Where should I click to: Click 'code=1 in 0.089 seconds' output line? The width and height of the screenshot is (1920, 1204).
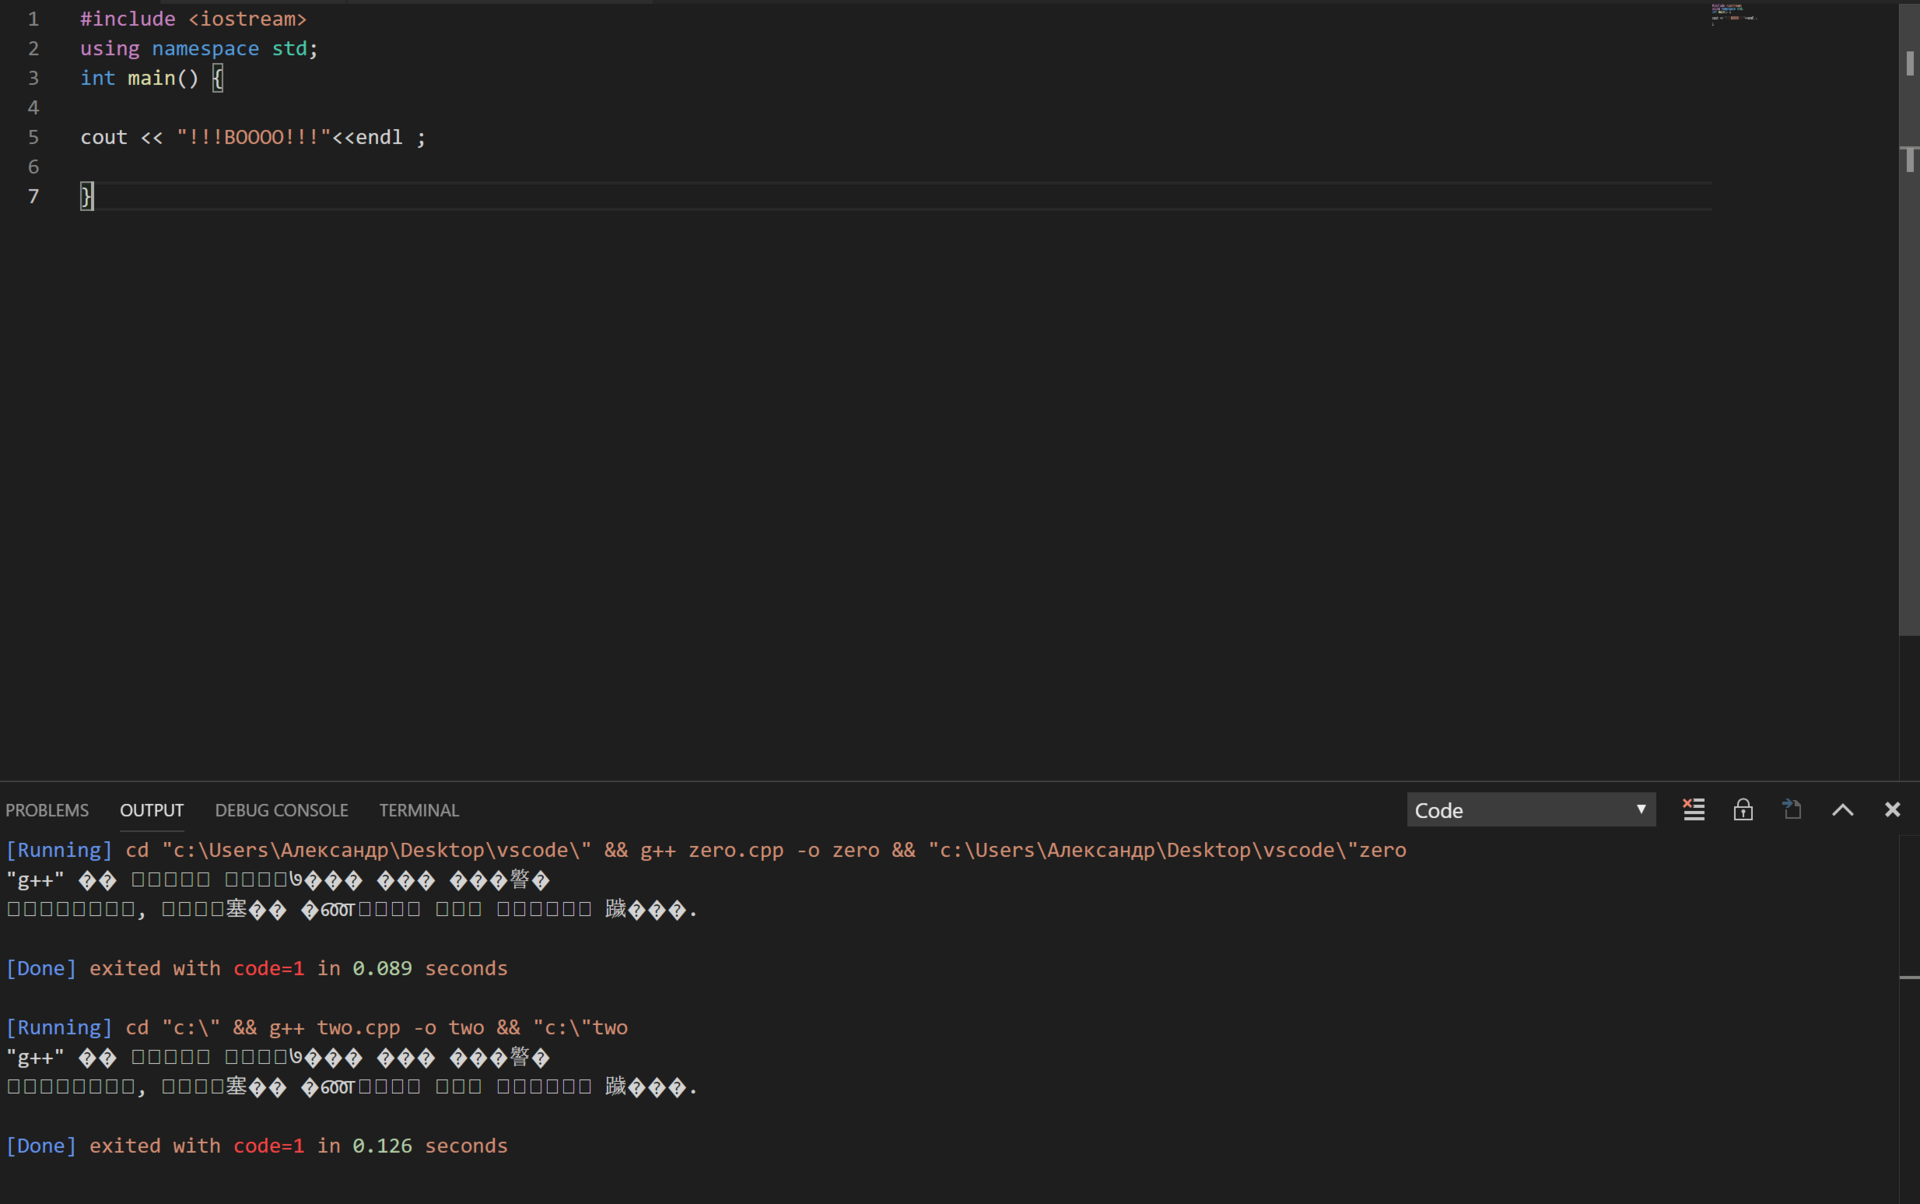click(x=370, y=968)
